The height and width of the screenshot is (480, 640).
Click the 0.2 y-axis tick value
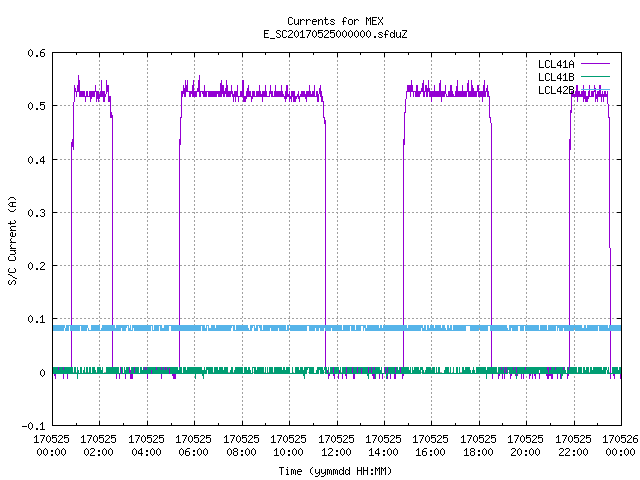(36, 266)
